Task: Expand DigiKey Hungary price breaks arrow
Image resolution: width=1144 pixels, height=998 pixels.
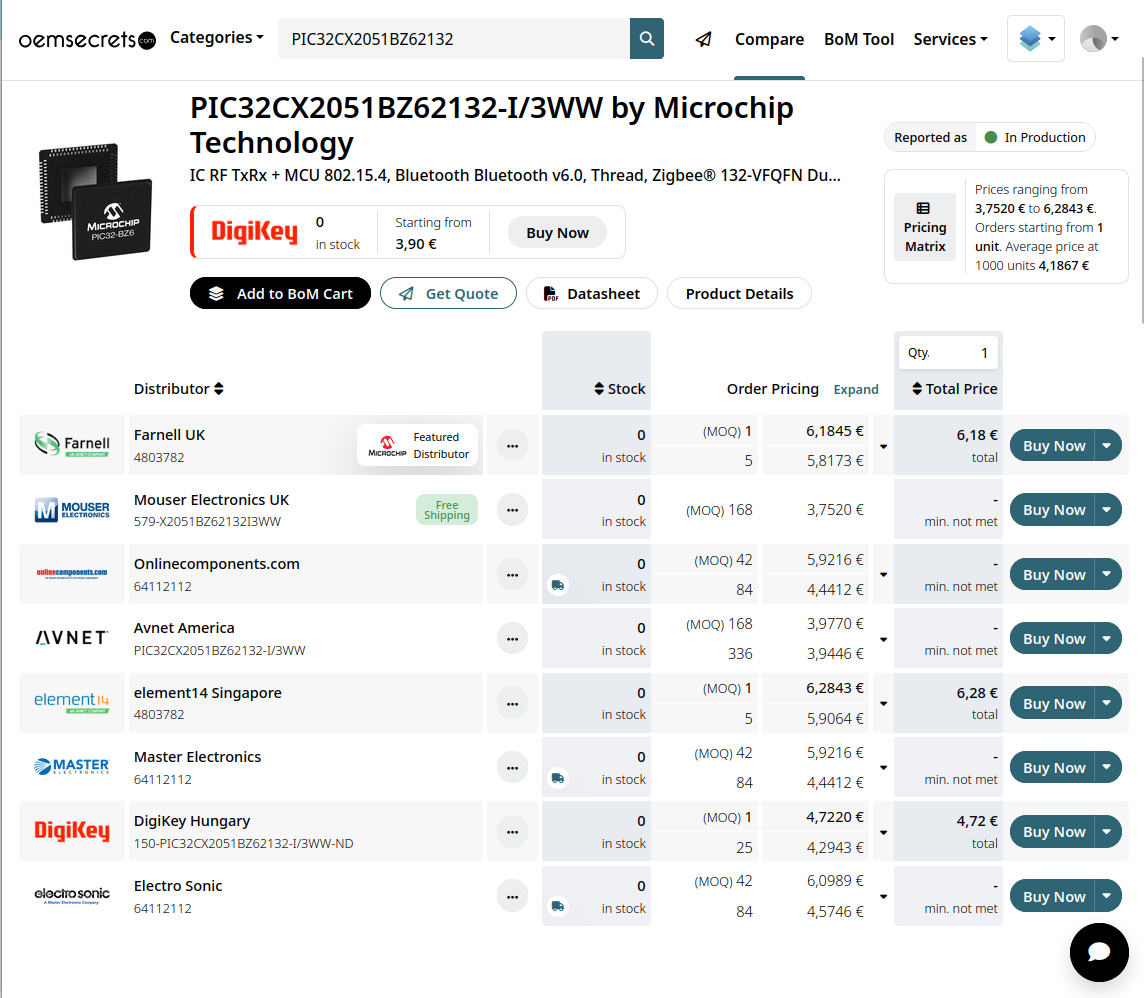Action: 883,832
